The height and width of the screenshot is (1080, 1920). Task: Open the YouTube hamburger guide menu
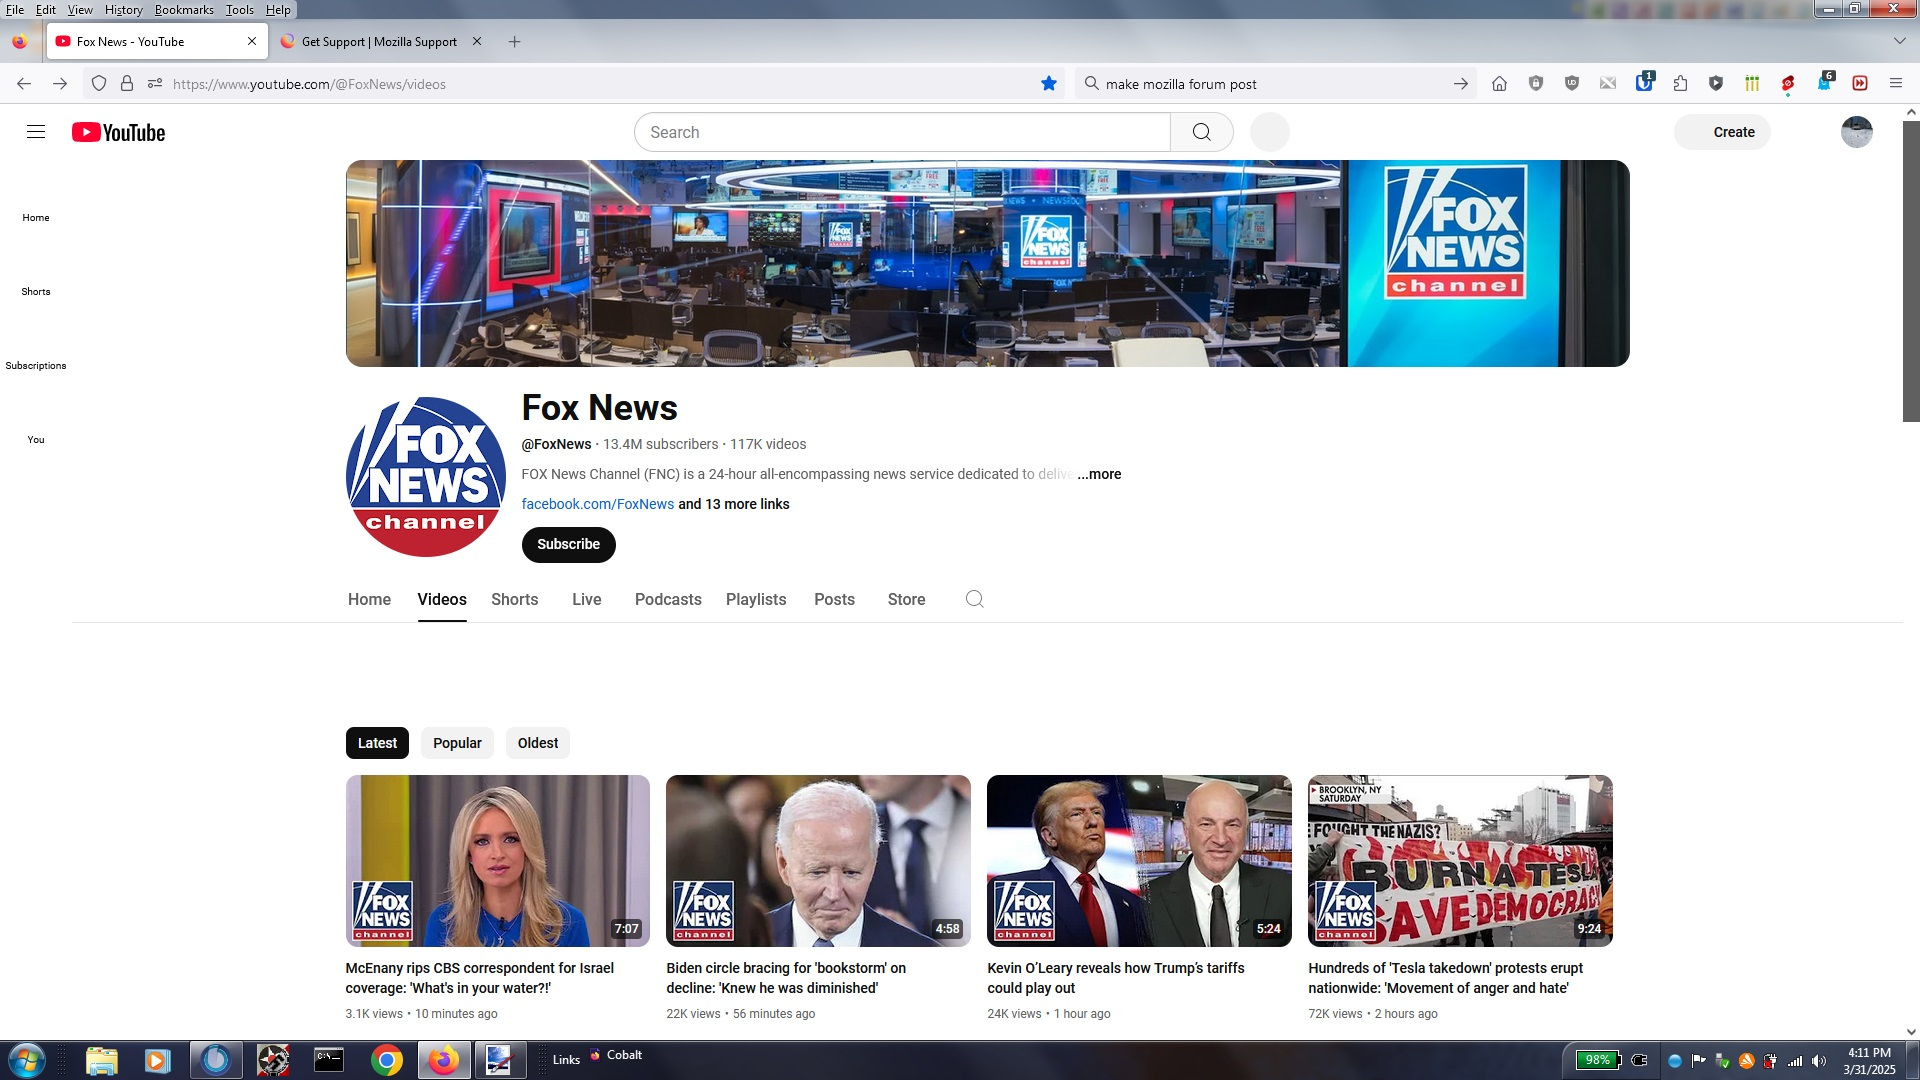(x=36, y=132)
